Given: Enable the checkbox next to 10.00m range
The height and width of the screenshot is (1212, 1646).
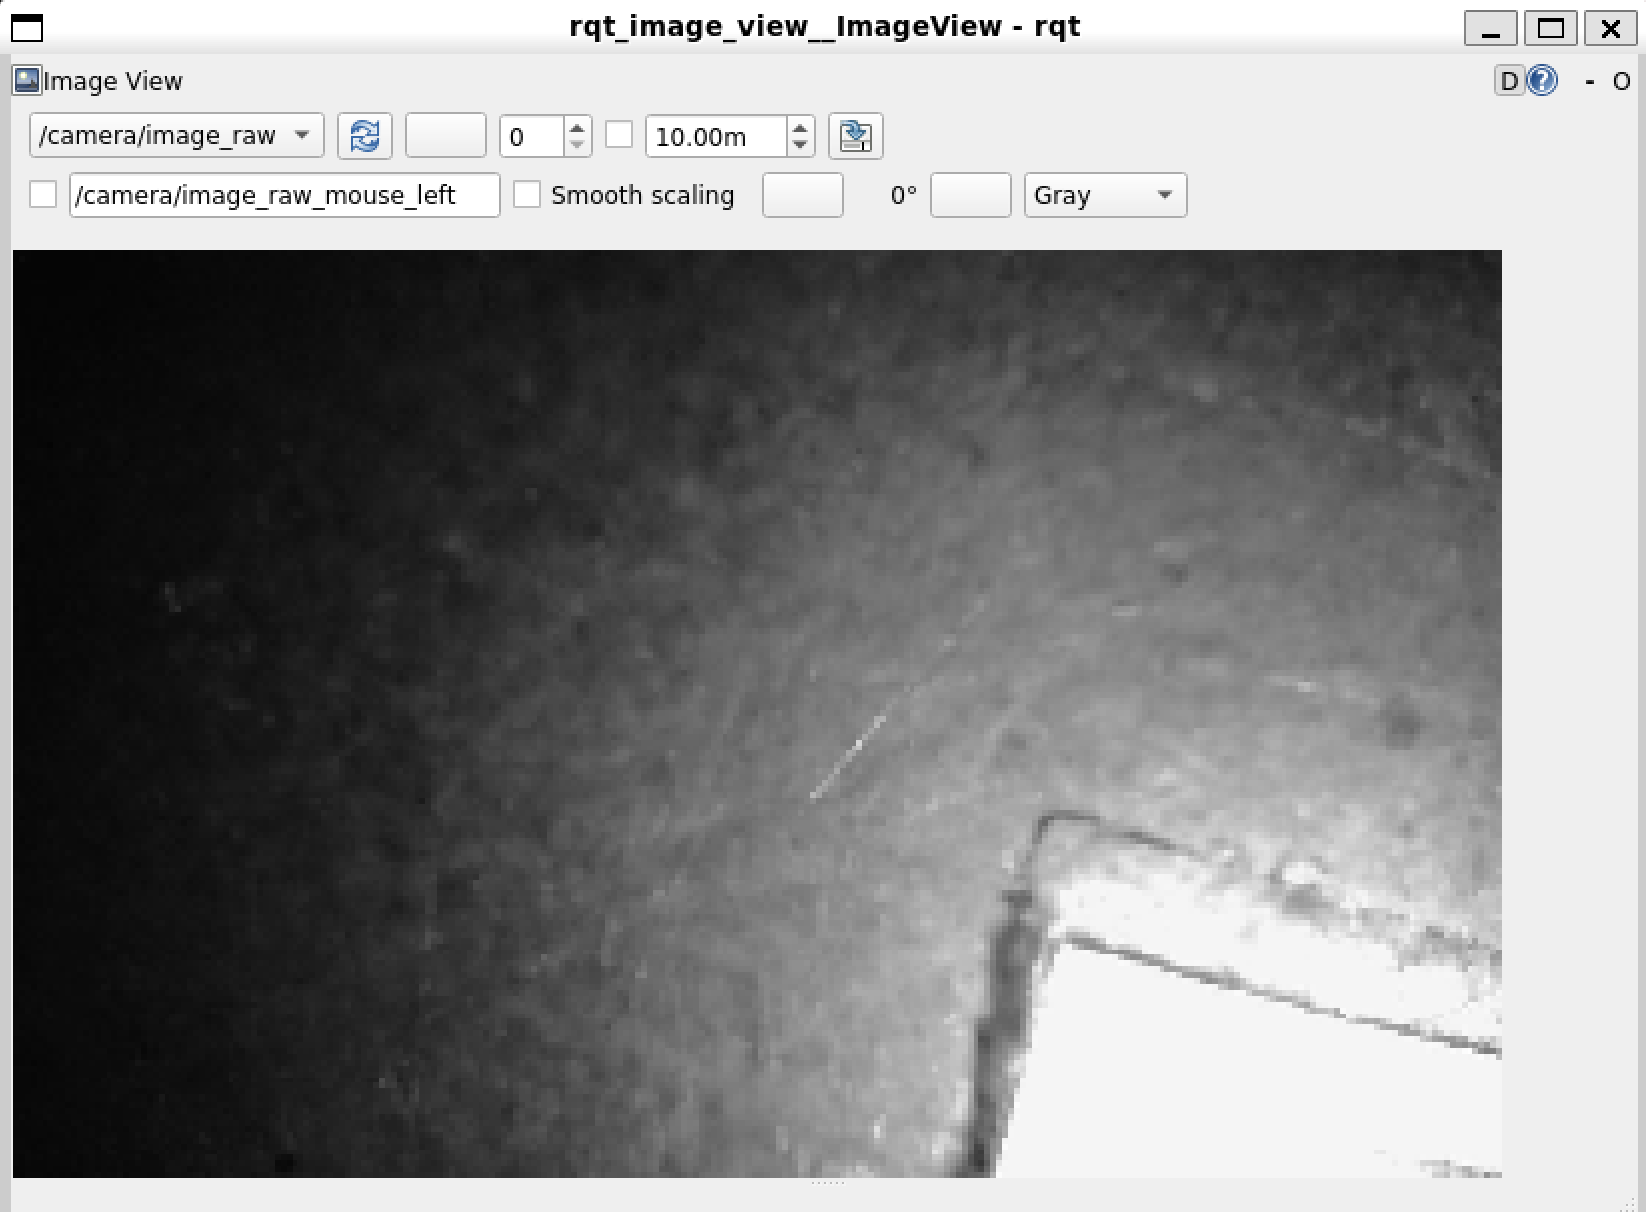Looking at the screenshot, I should [x=620, y=135].
